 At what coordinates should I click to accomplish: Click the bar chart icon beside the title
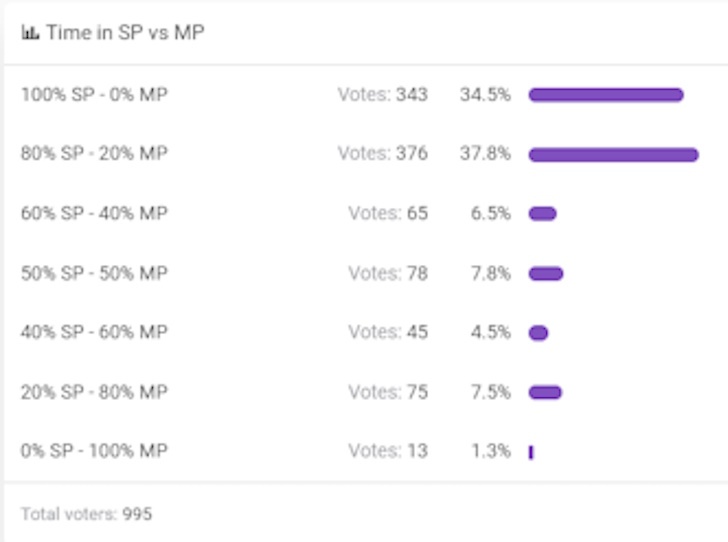[x=30, y=33]
